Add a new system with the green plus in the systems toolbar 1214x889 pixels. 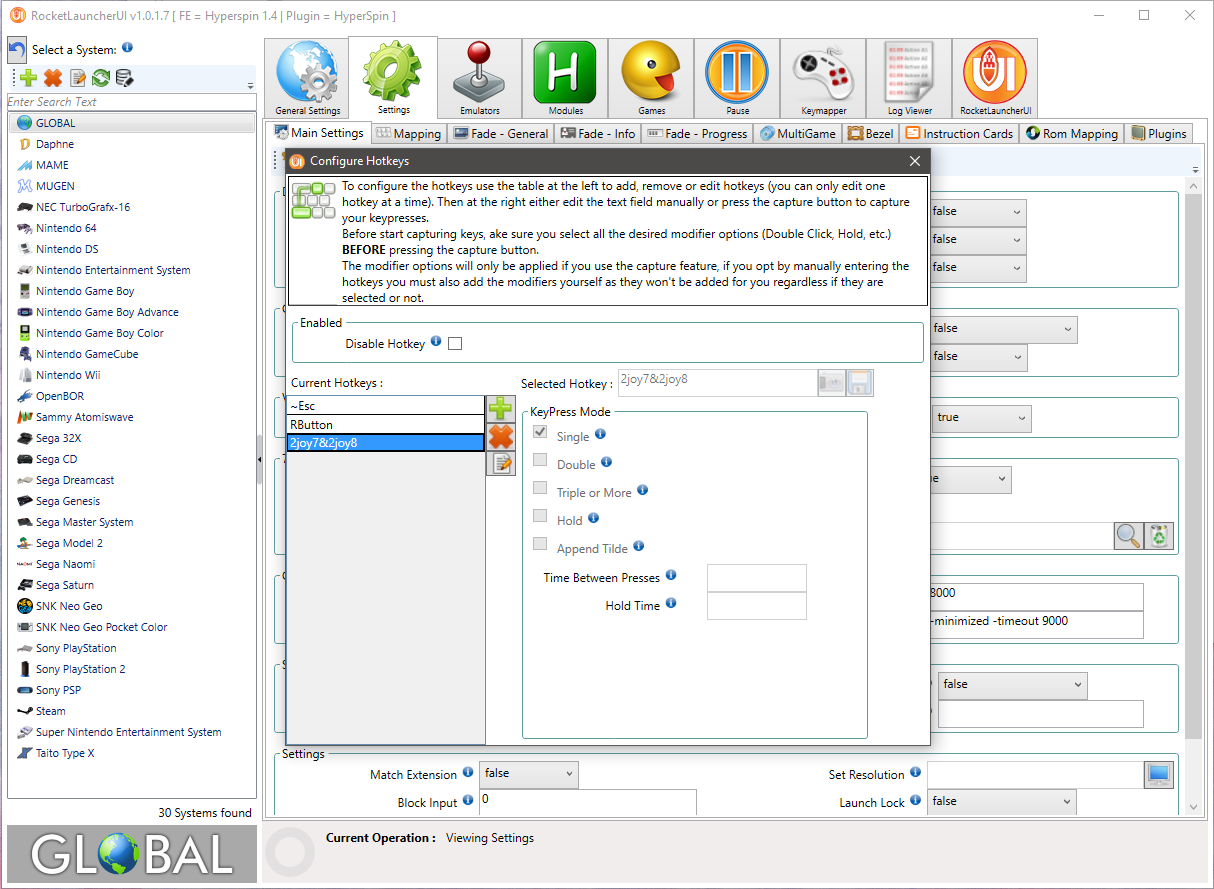click(28, 78)
